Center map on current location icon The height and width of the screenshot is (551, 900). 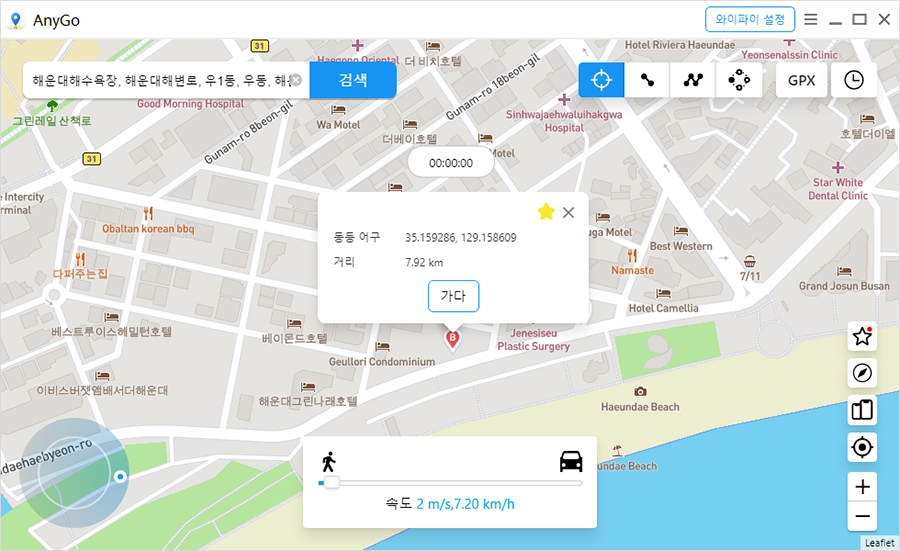coord(862,447)
